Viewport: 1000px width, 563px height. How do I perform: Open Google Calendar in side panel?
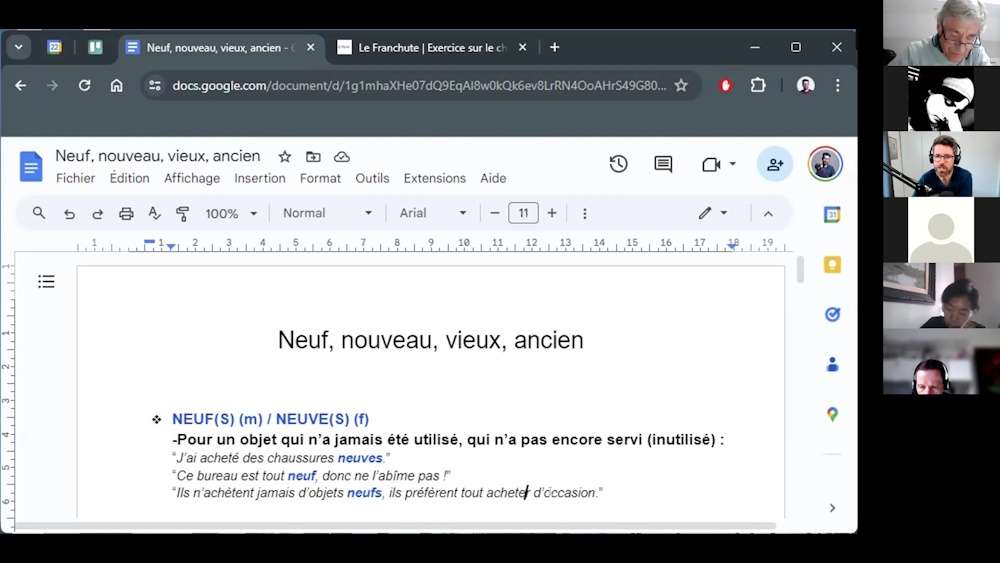832,215
